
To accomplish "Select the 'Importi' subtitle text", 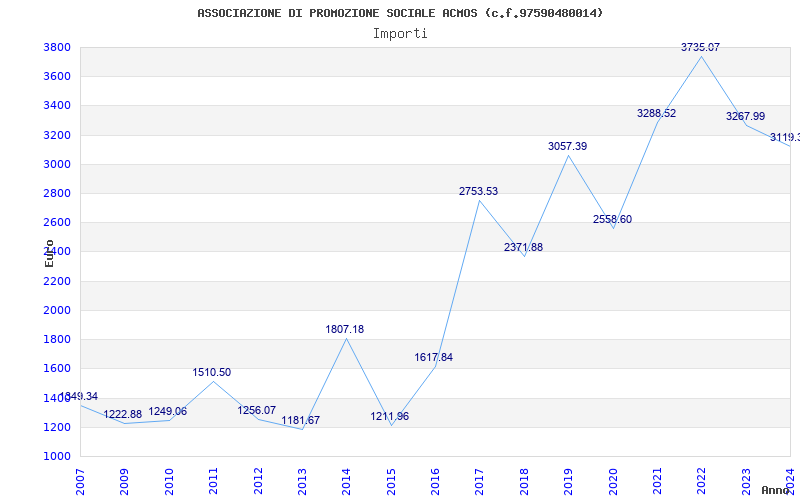I will 400,34.
